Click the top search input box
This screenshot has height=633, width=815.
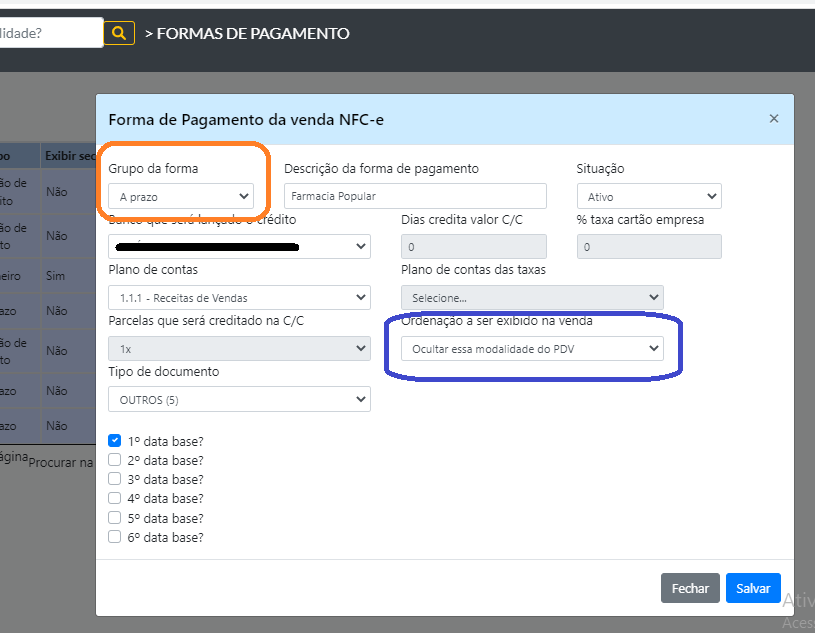pyautogui.click(x=50, y=33)
